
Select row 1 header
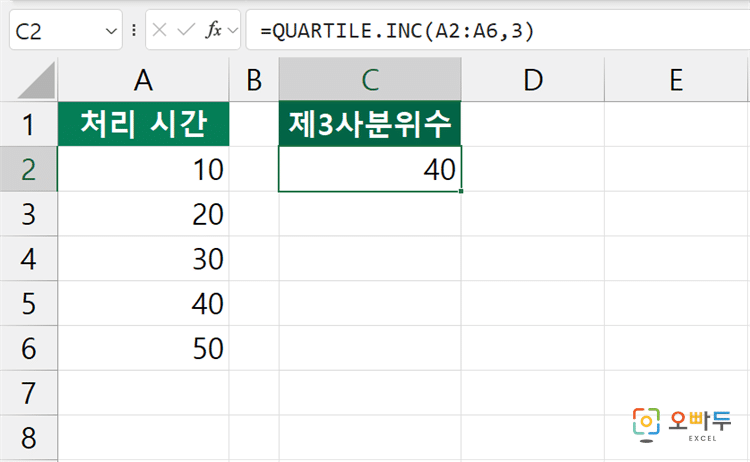point(28,124)
